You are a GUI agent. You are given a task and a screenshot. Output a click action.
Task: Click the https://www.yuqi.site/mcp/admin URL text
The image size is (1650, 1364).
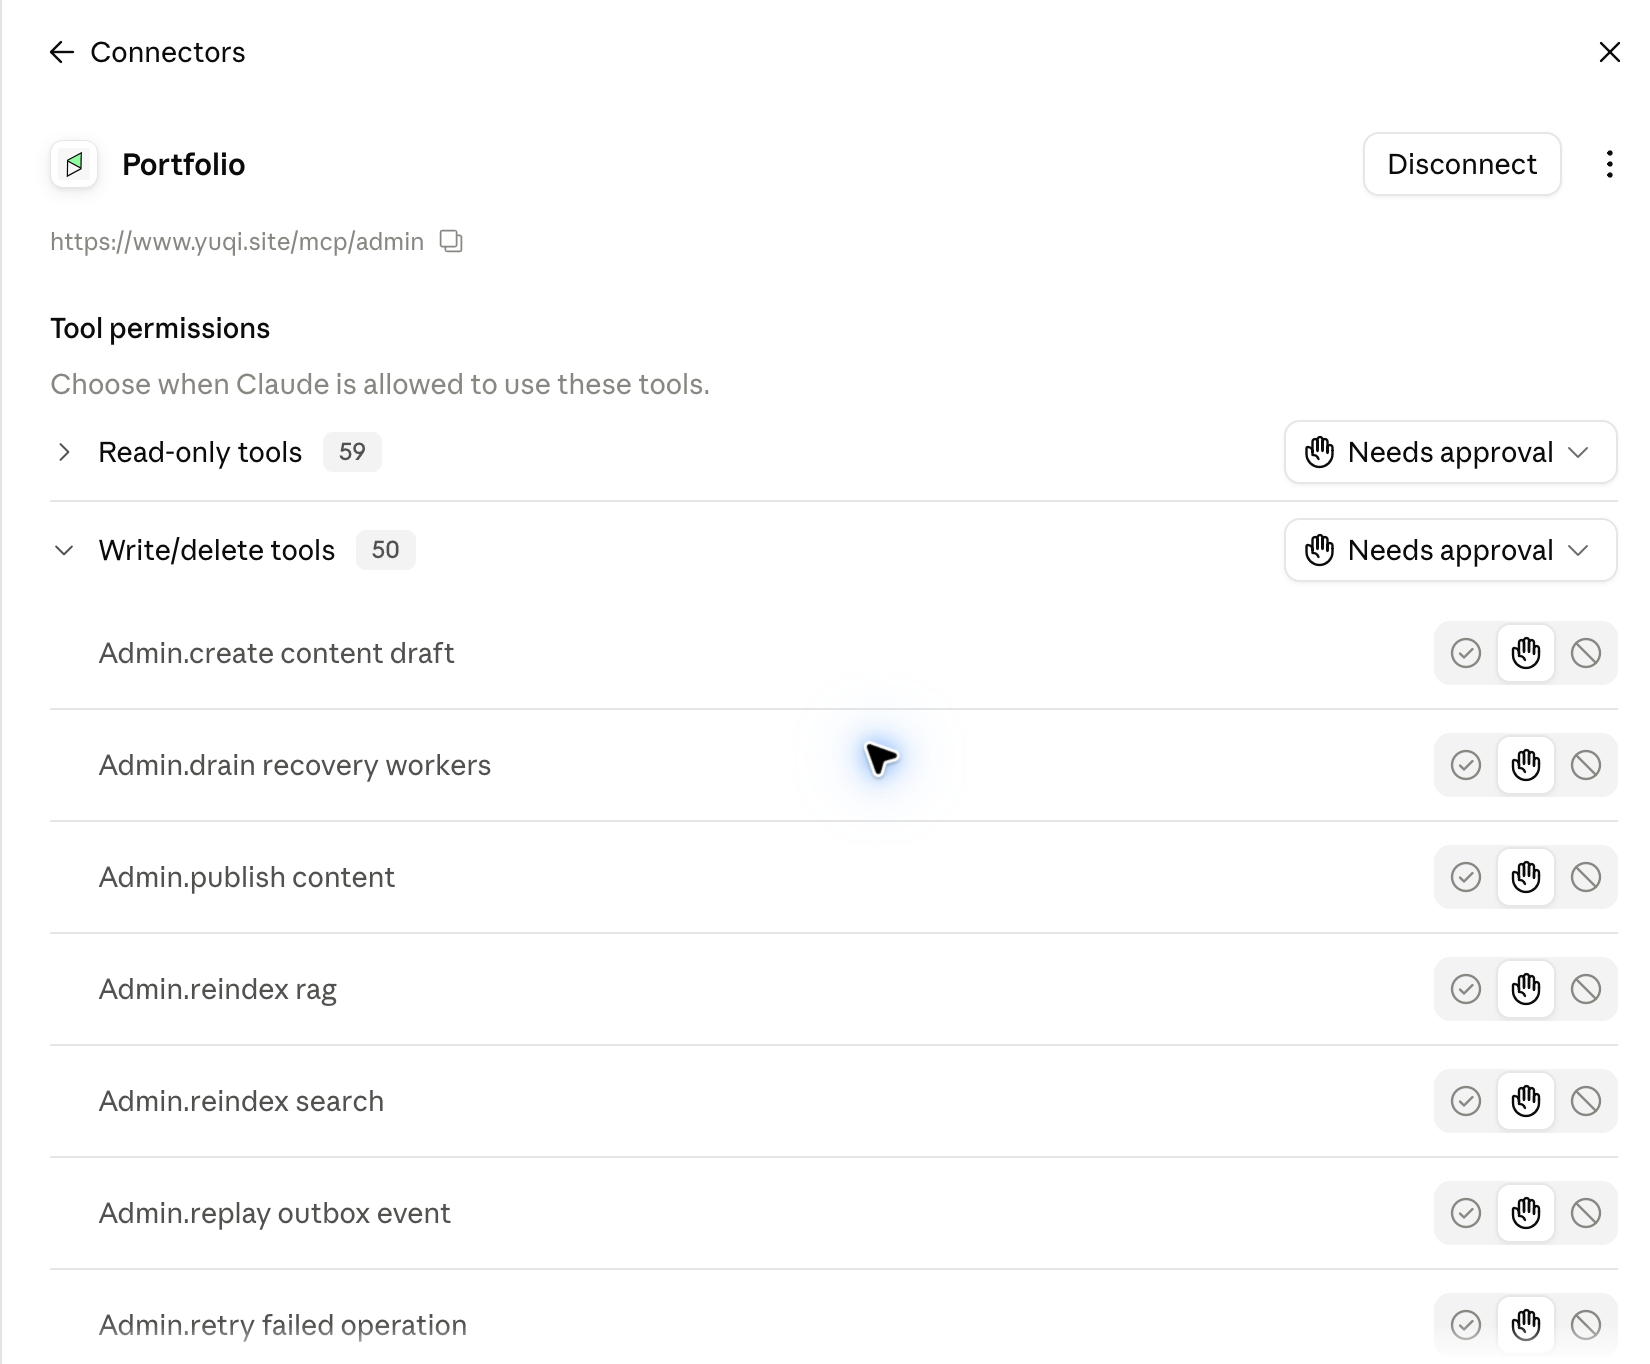tap(237, 242)
